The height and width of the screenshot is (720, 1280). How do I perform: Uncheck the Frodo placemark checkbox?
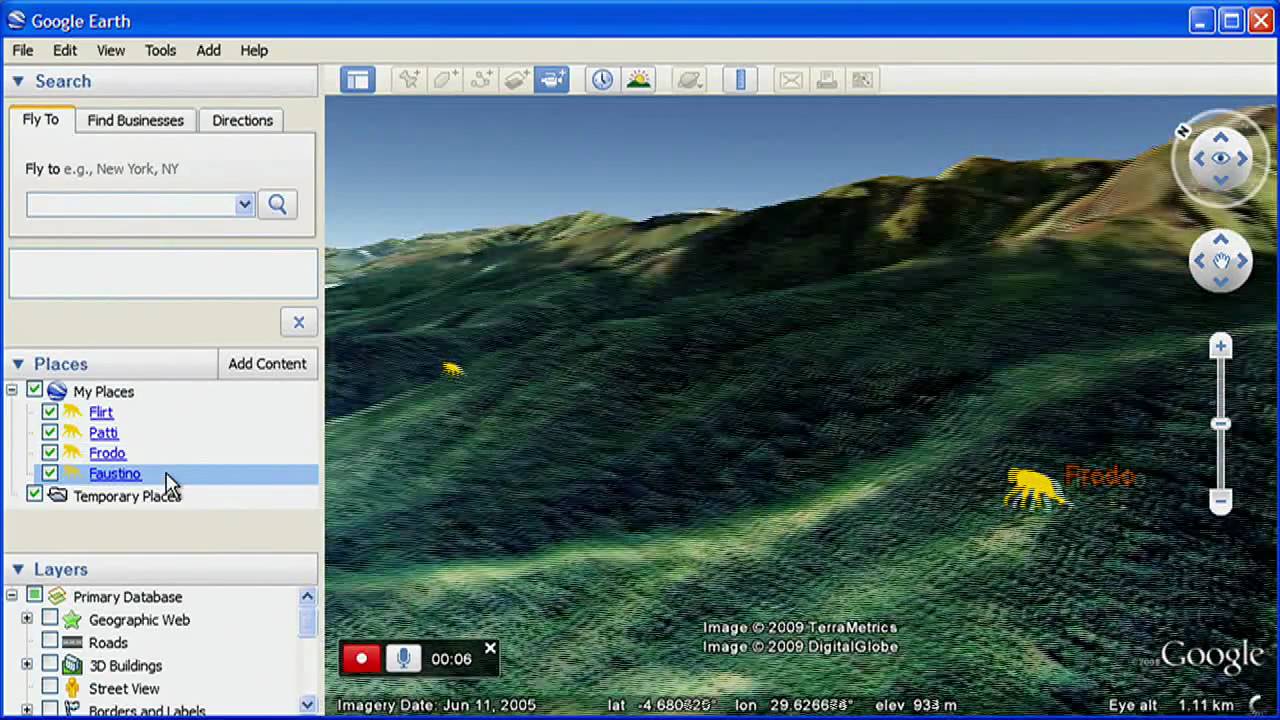pos(49,452)
